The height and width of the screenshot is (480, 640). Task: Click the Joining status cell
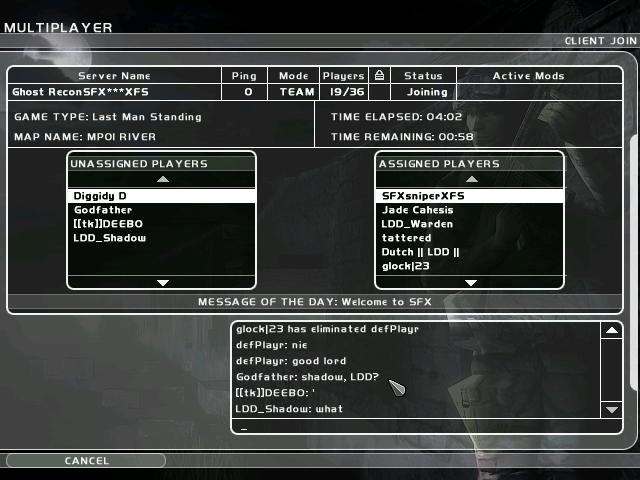(x=423, y=92)
